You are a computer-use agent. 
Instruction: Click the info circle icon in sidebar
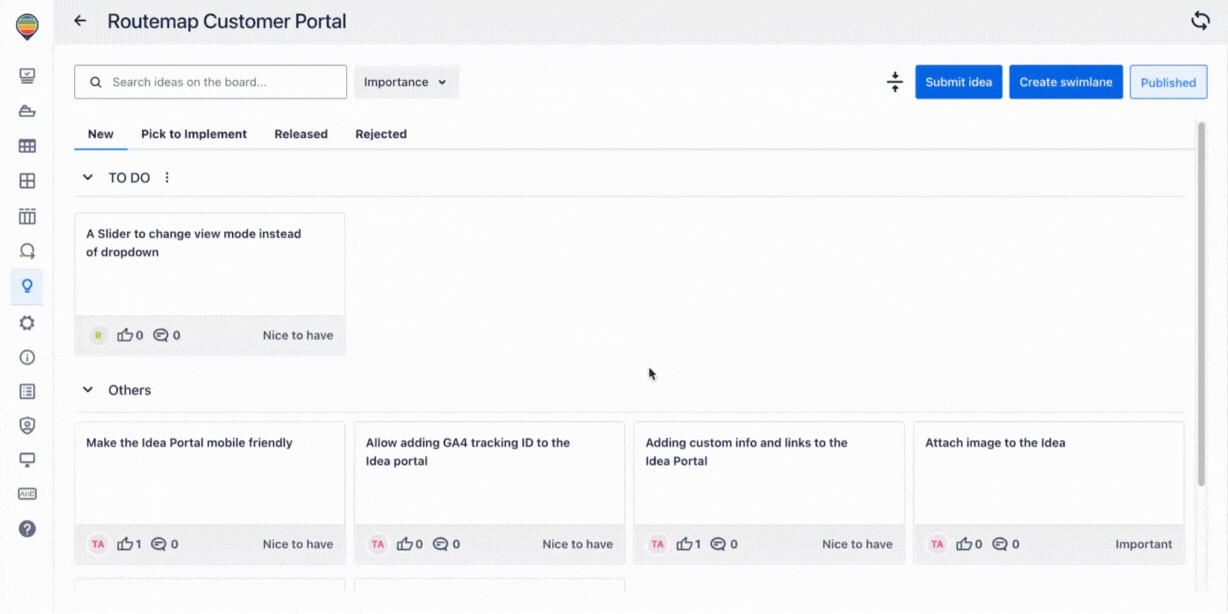(x=27, y=357)
